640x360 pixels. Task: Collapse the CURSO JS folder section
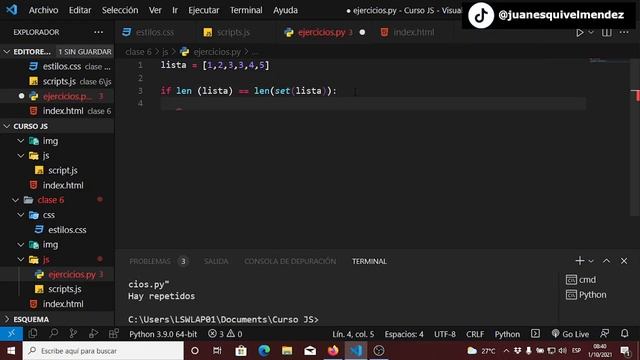pyautogui.click(x=7, y=126)
